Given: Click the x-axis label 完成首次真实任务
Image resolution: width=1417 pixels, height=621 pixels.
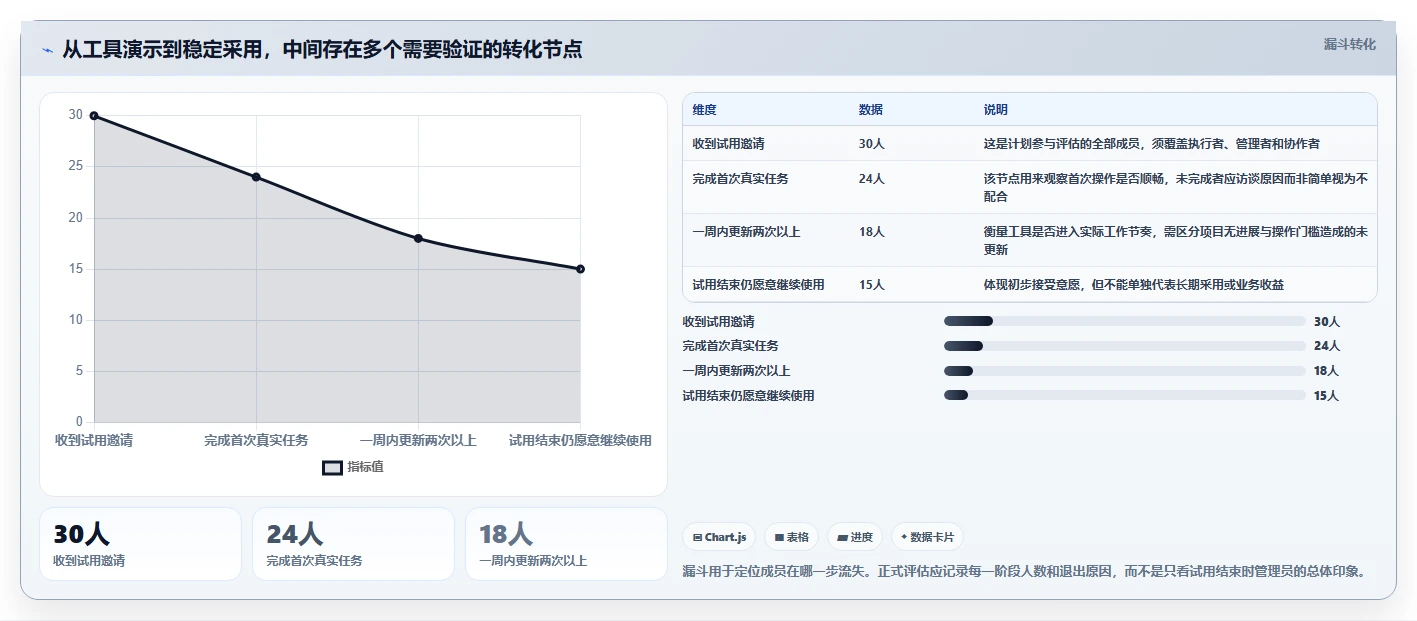Looking at the screenshot, I should (256, 440).
